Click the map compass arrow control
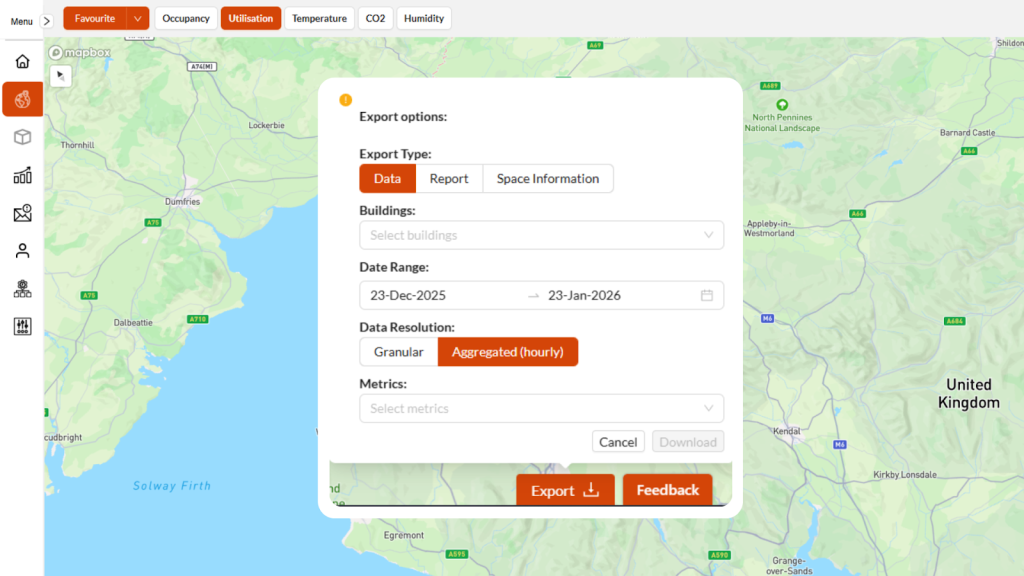 [60, 76]
